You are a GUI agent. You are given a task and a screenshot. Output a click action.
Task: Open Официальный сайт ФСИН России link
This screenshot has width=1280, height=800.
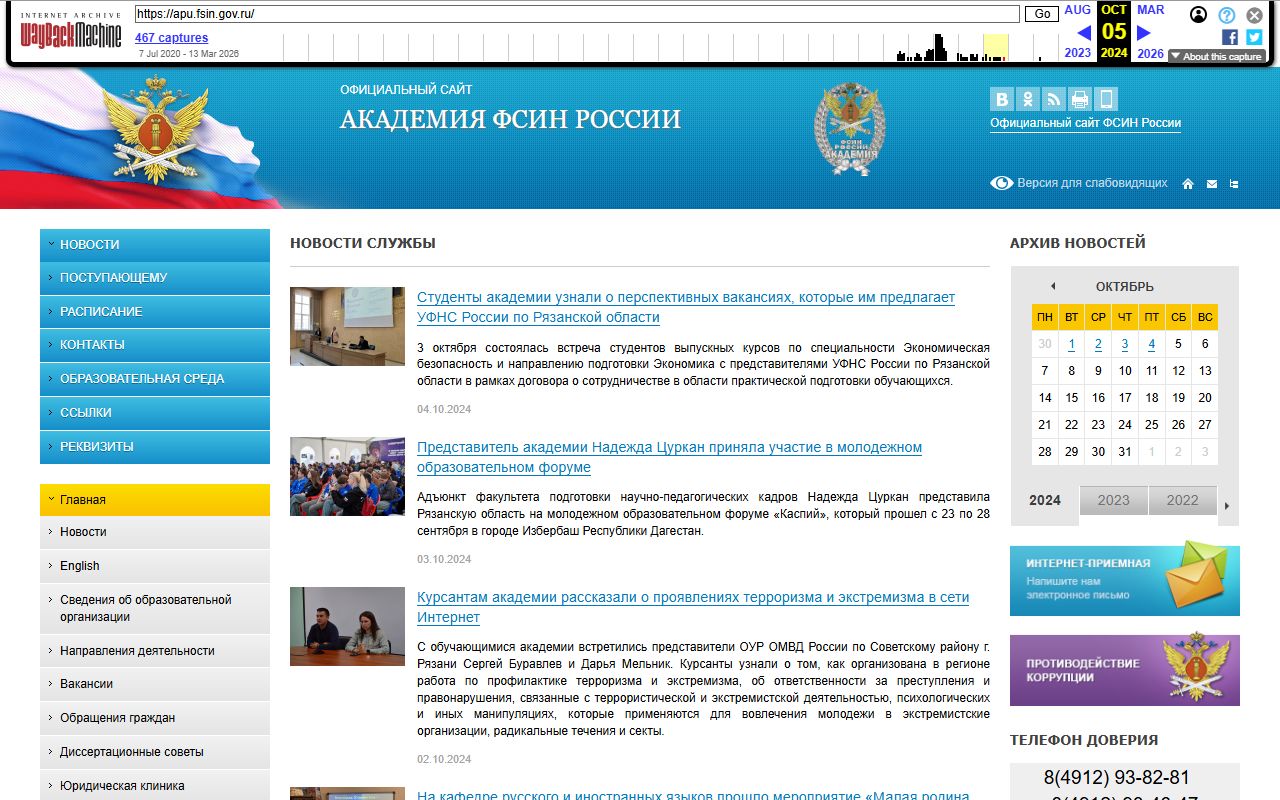coord(1085,123)
